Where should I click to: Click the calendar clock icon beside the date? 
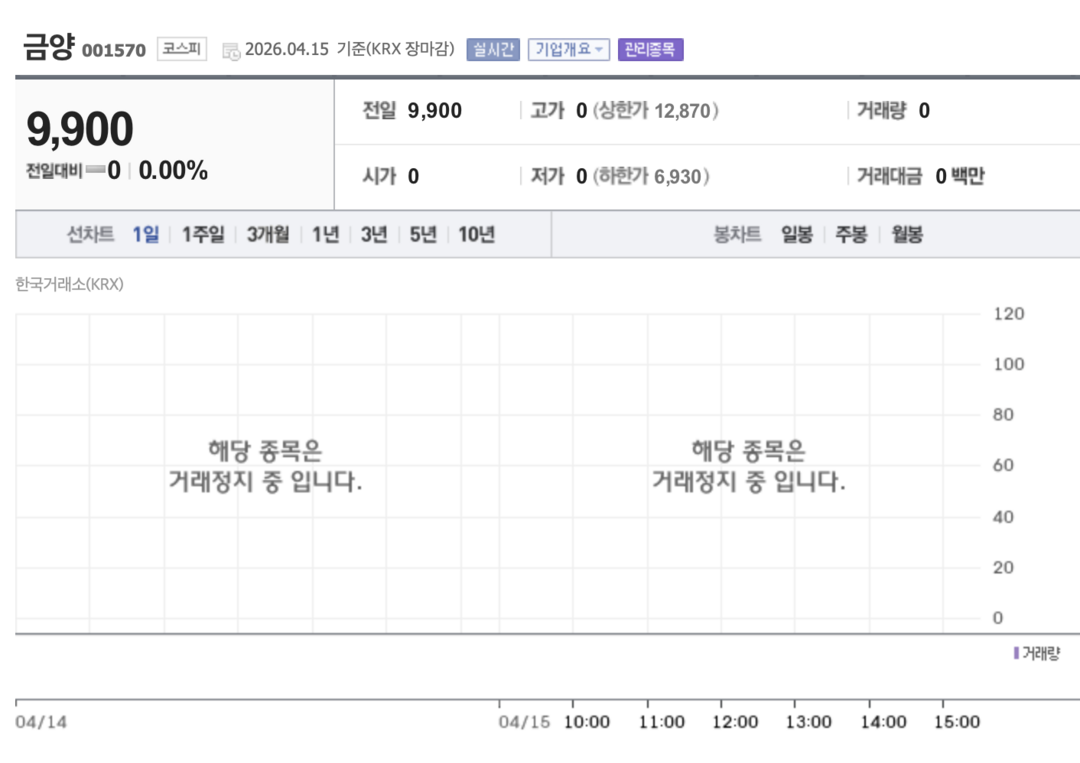(x=231, y=51)
